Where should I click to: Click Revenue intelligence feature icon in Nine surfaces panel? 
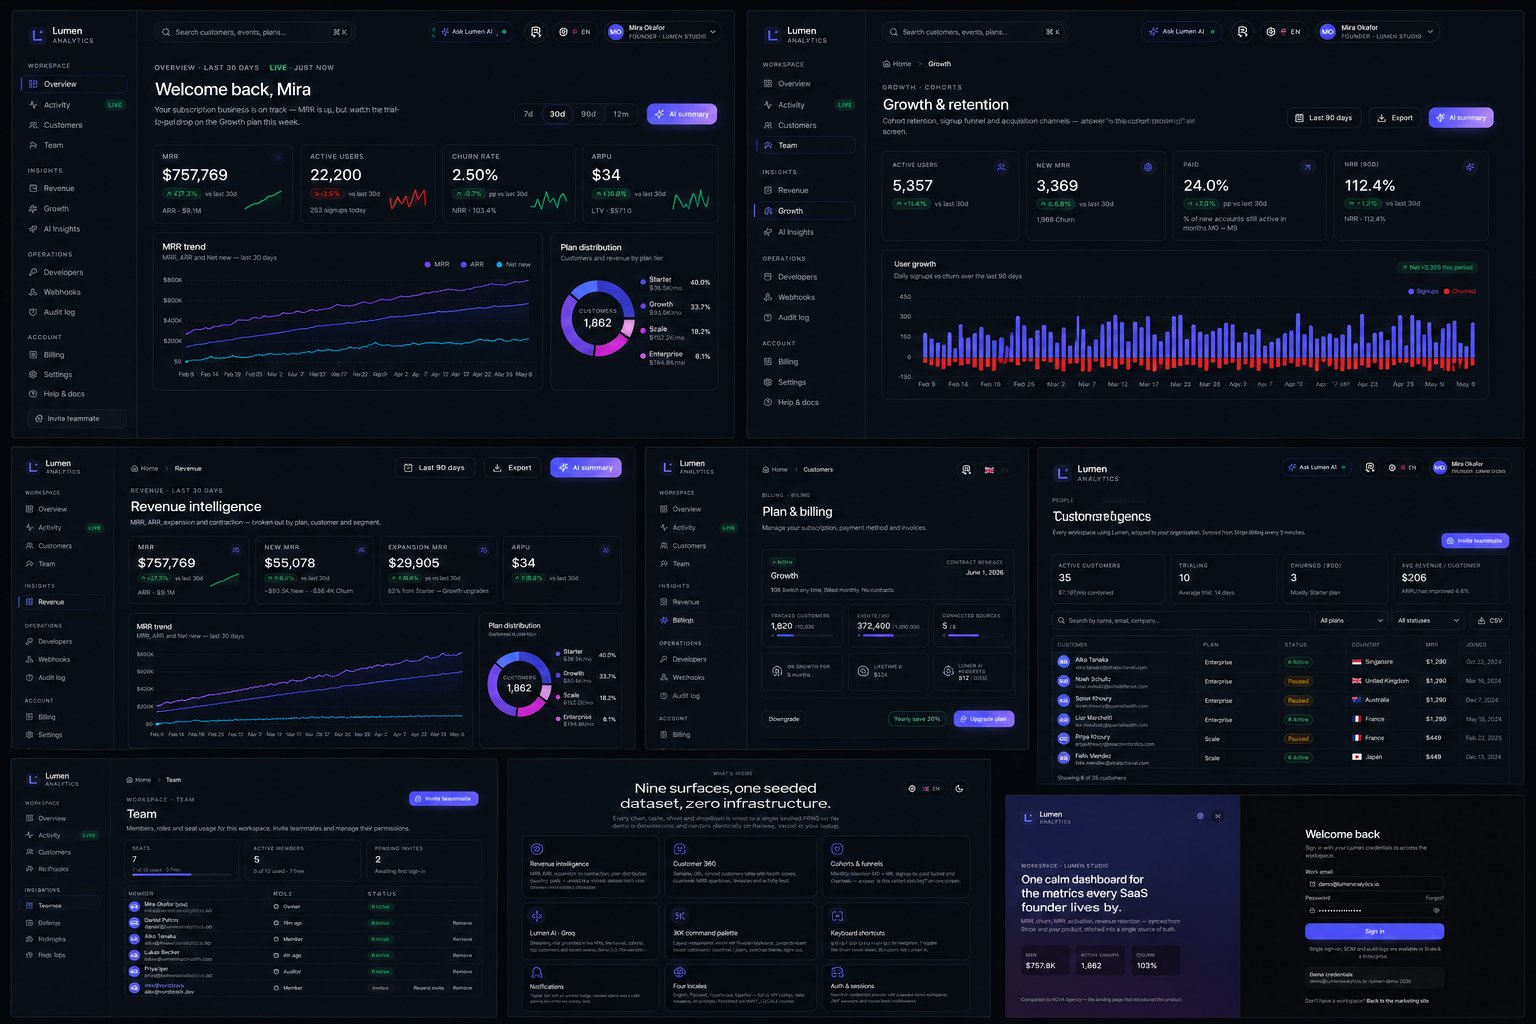click(537, 849)
